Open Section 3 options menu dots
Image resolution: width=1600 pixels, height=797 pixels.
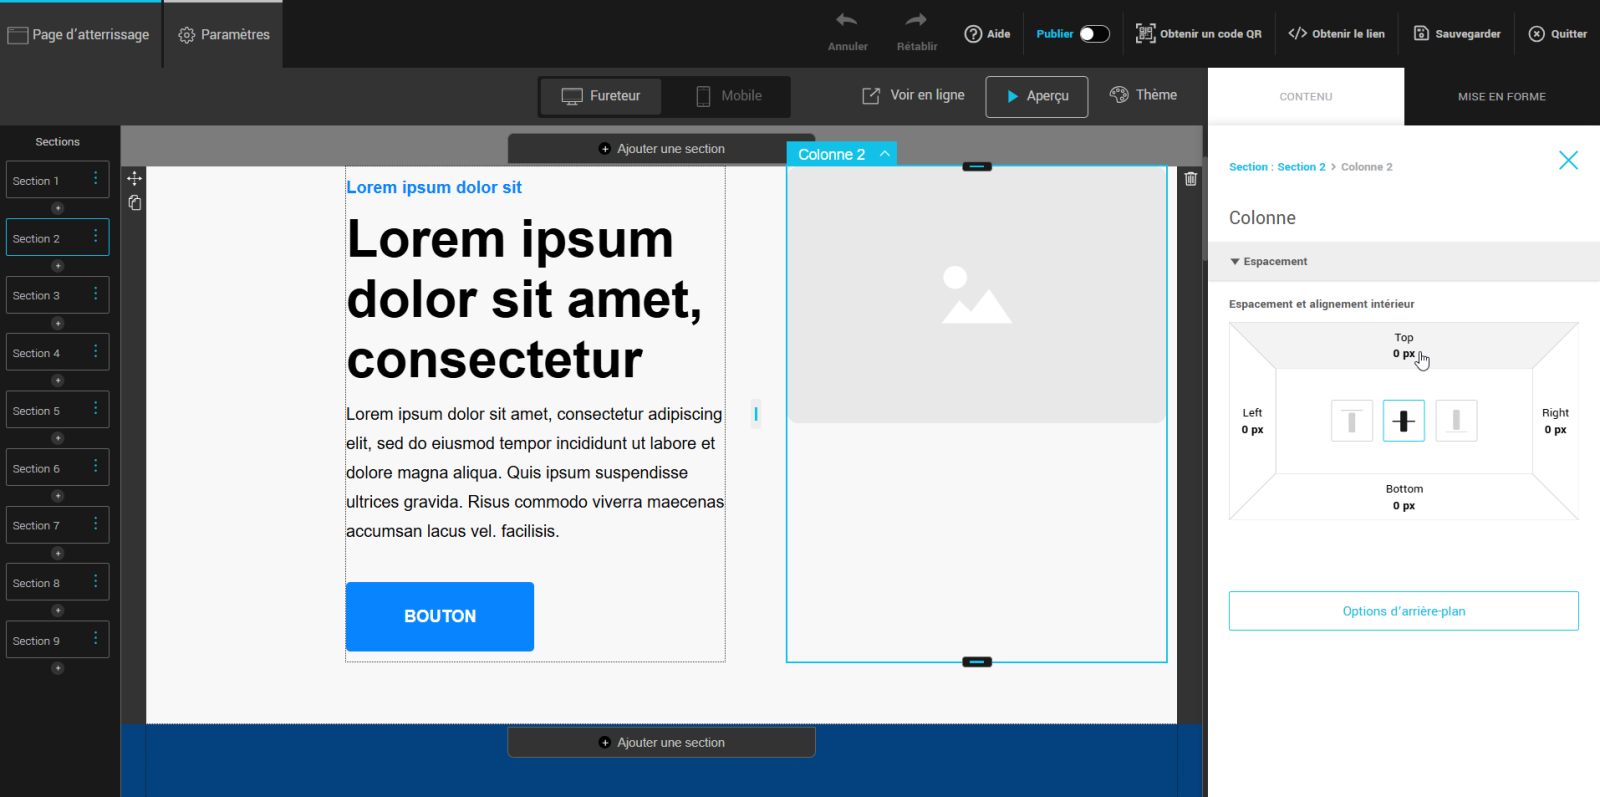[x=96, y=294]
